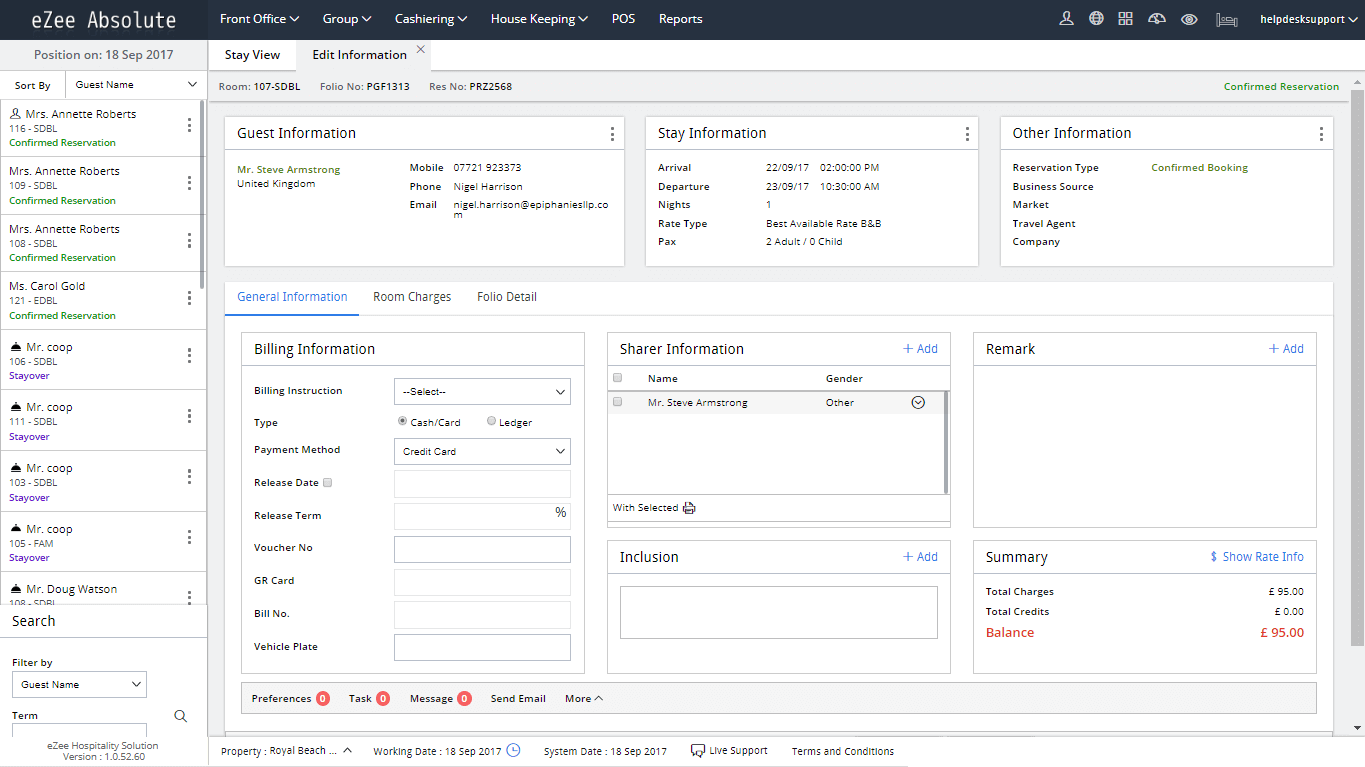Select the Ledger radio button

[491, 422]
